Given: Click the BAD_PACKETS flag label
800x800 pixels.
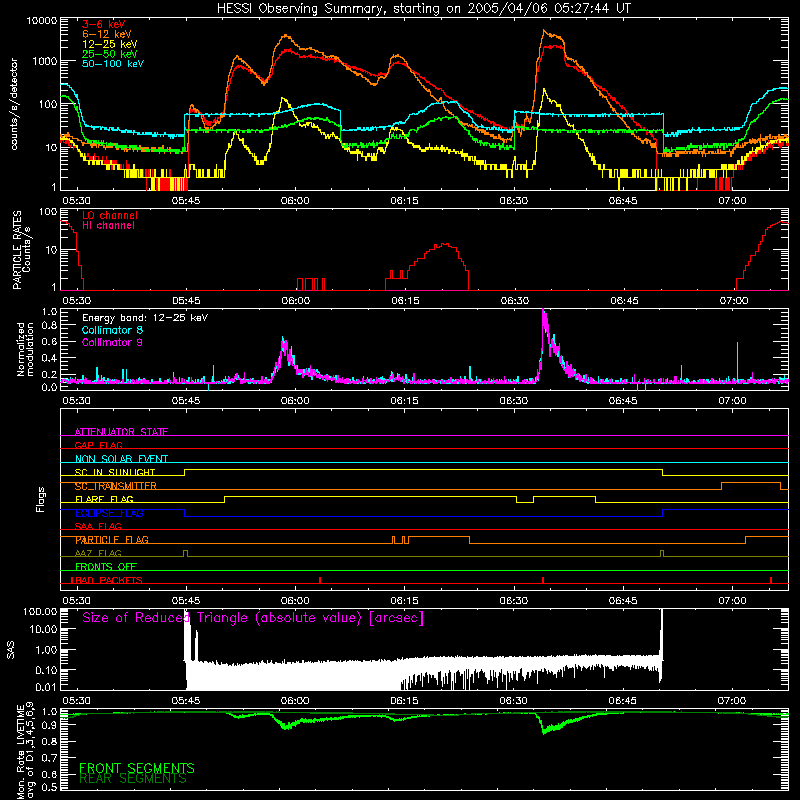Looking at the screenshot, I should (x=107, y=580).
